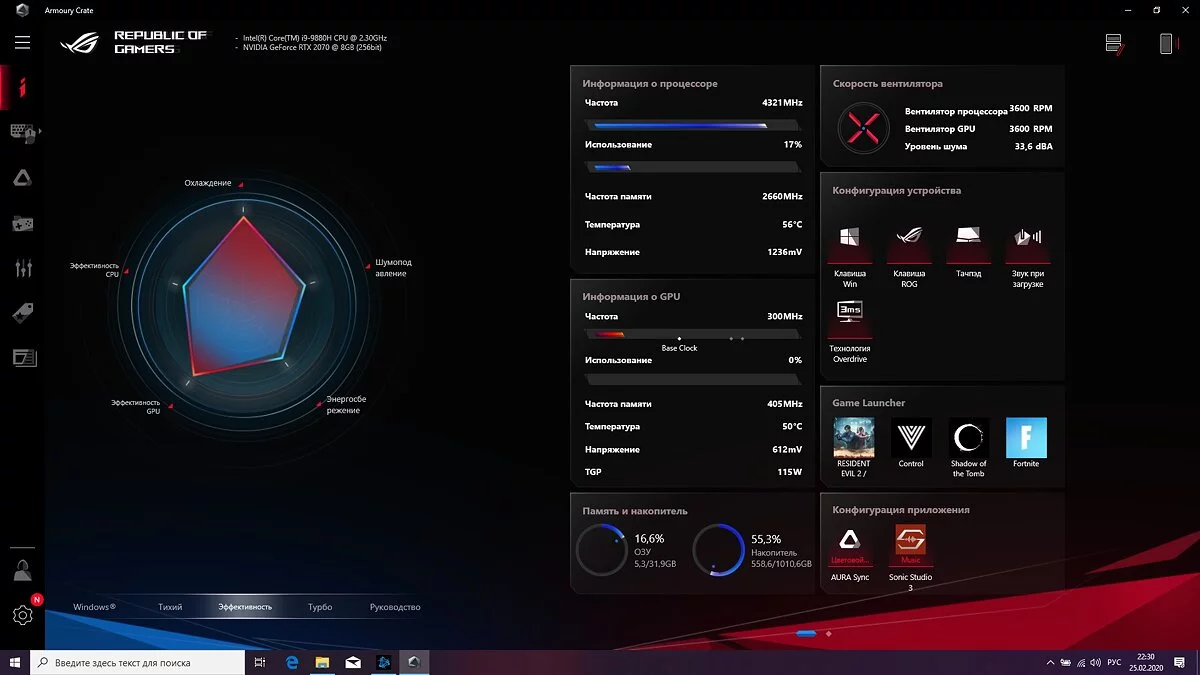Image resolution: width=1200 pixels, height=675 pixels.
Task: Click the Эффективность GPU chart label
Action: 135,406
